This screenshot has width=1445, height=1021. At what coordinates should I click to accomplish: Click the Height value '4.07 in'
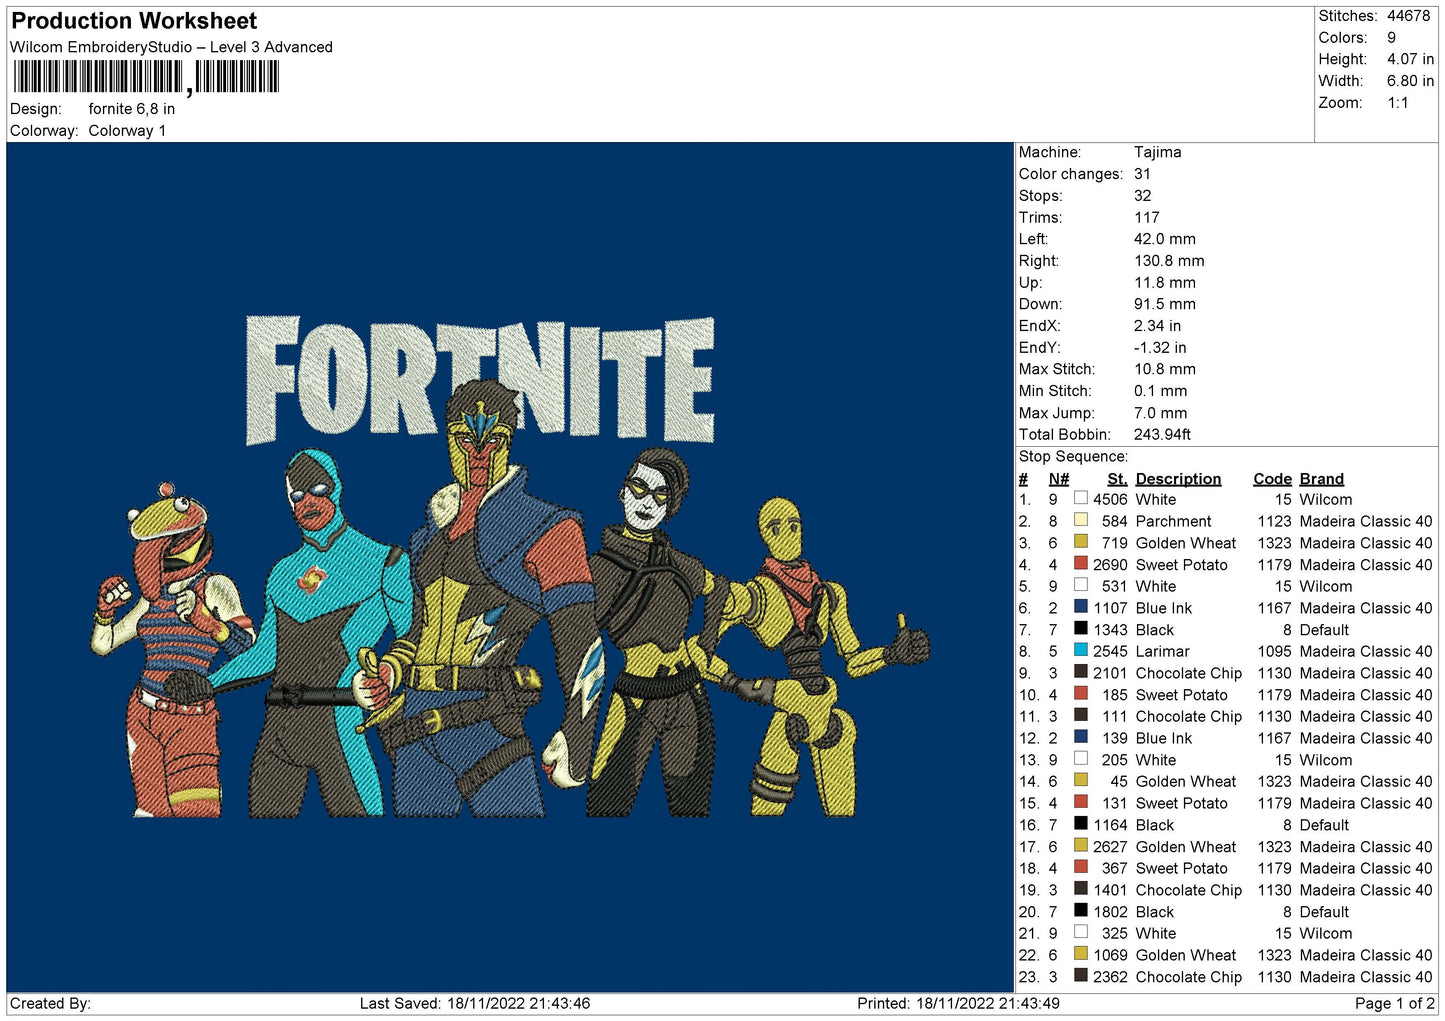tap(1410, 59)
